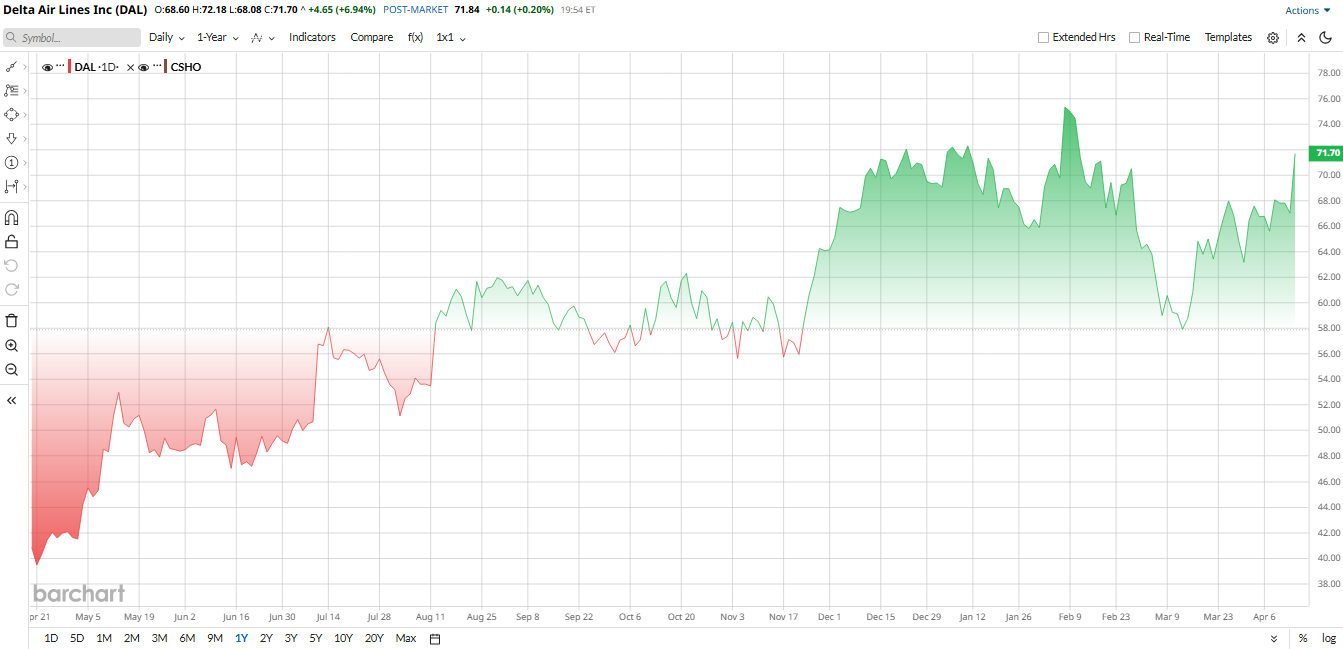The image size is (1343, 649).
Task: Open the Compare menu
Action: (372, 37)
